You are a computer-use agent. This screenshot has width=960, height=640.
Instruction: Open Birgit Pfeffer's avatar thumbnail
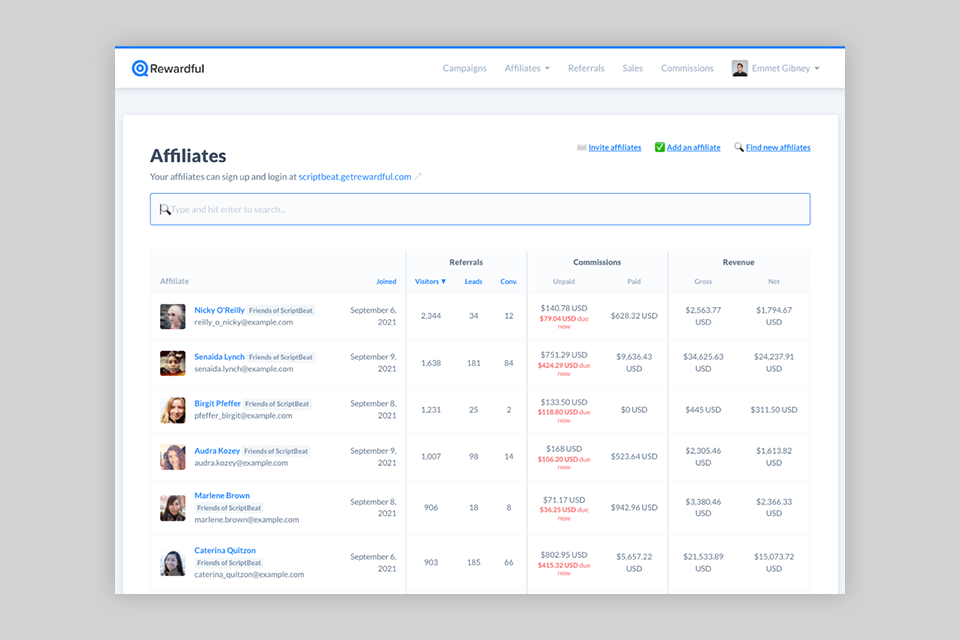(173, 410)
